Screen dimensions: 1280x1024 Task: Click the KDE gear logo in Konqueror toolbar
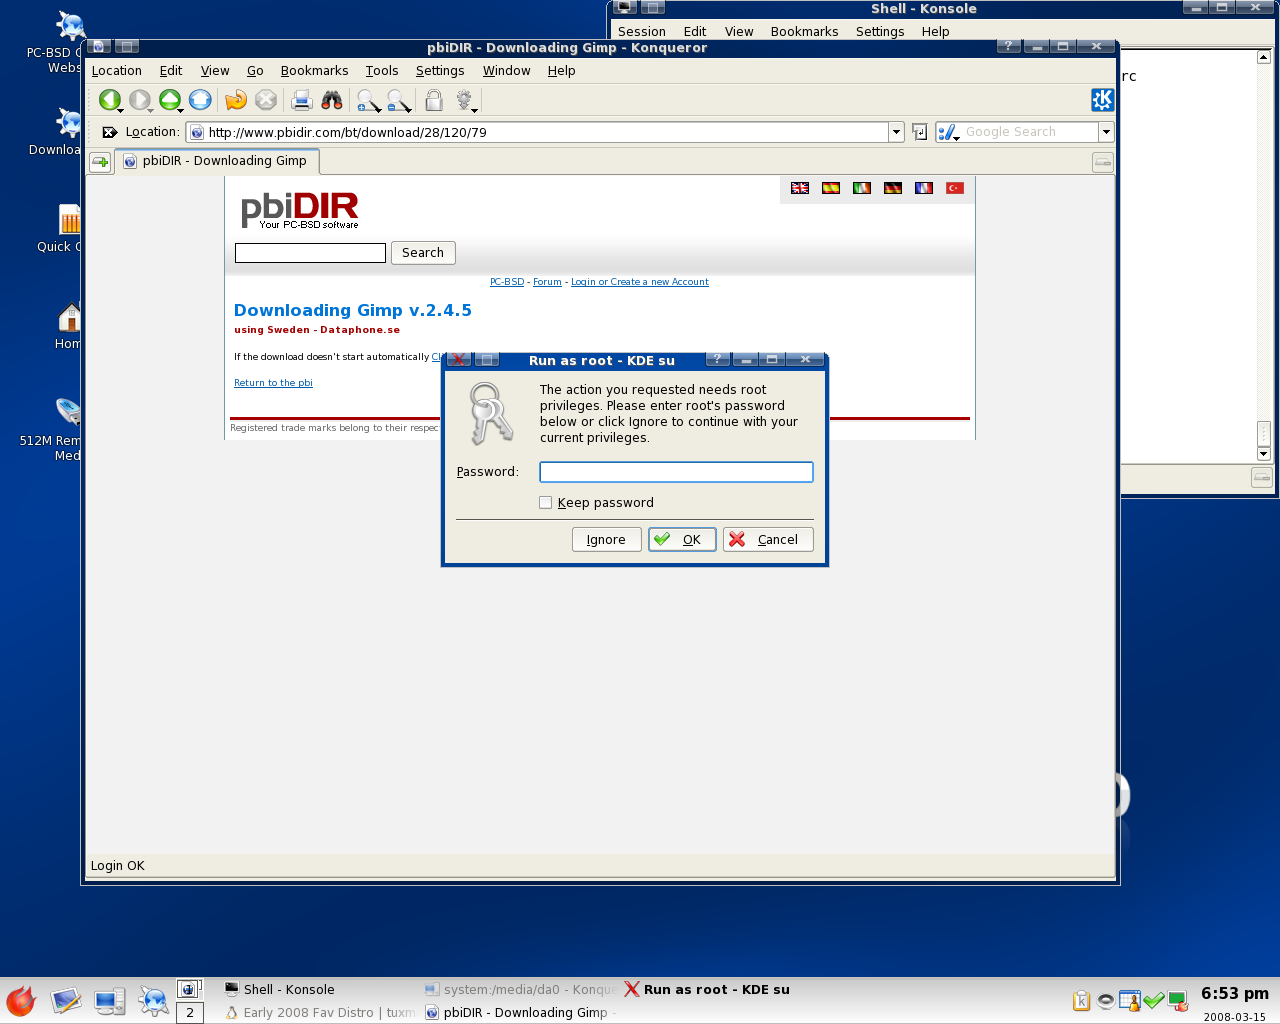[1102, 100]
